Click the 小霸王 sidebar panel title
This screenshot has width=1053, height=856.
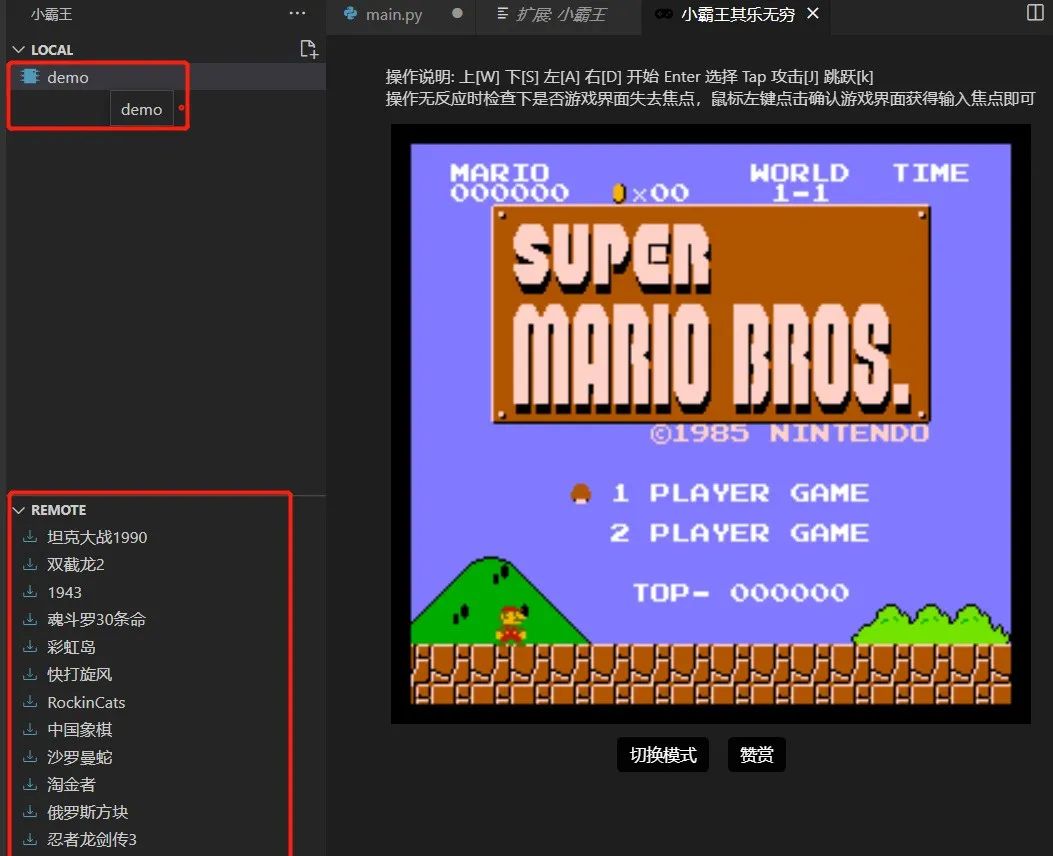pos(51,14)
